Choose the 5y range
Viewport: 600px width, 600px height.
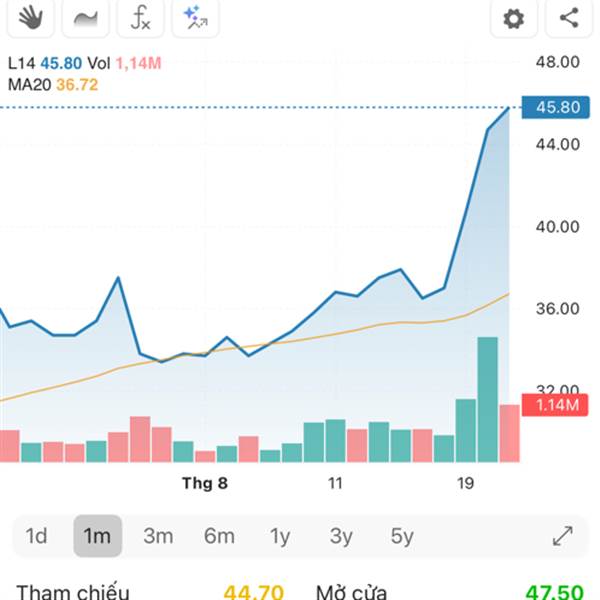pos(402,536)
